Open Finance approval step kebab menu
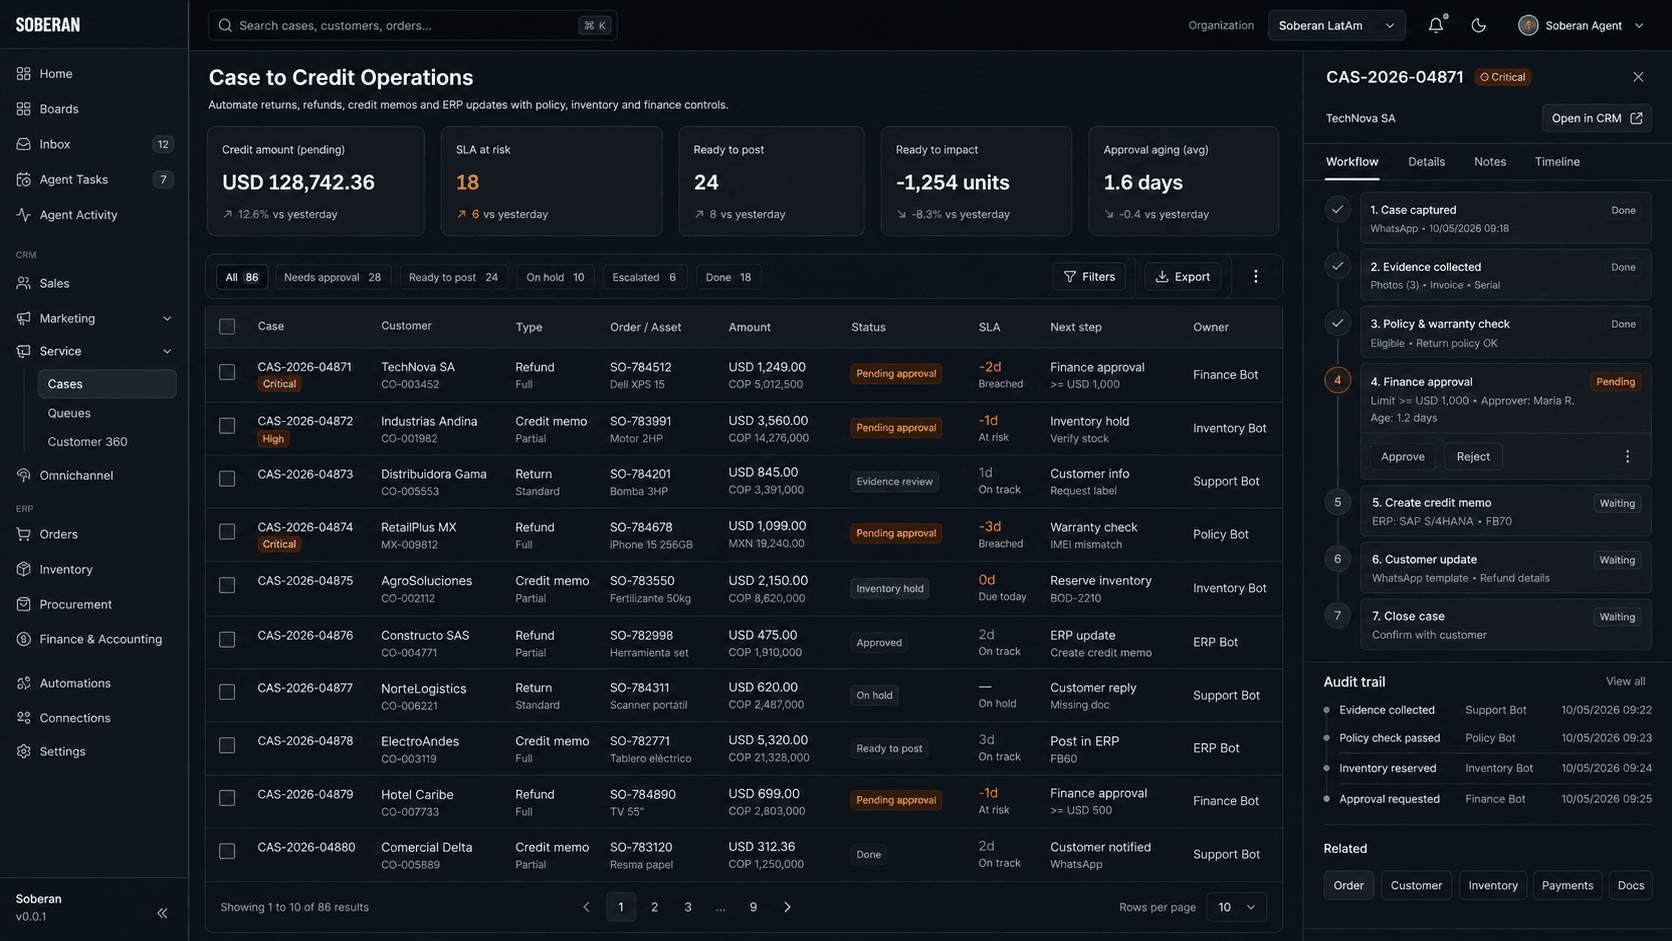This screenshot has width=1672, height=941. tap(1627, 457)
